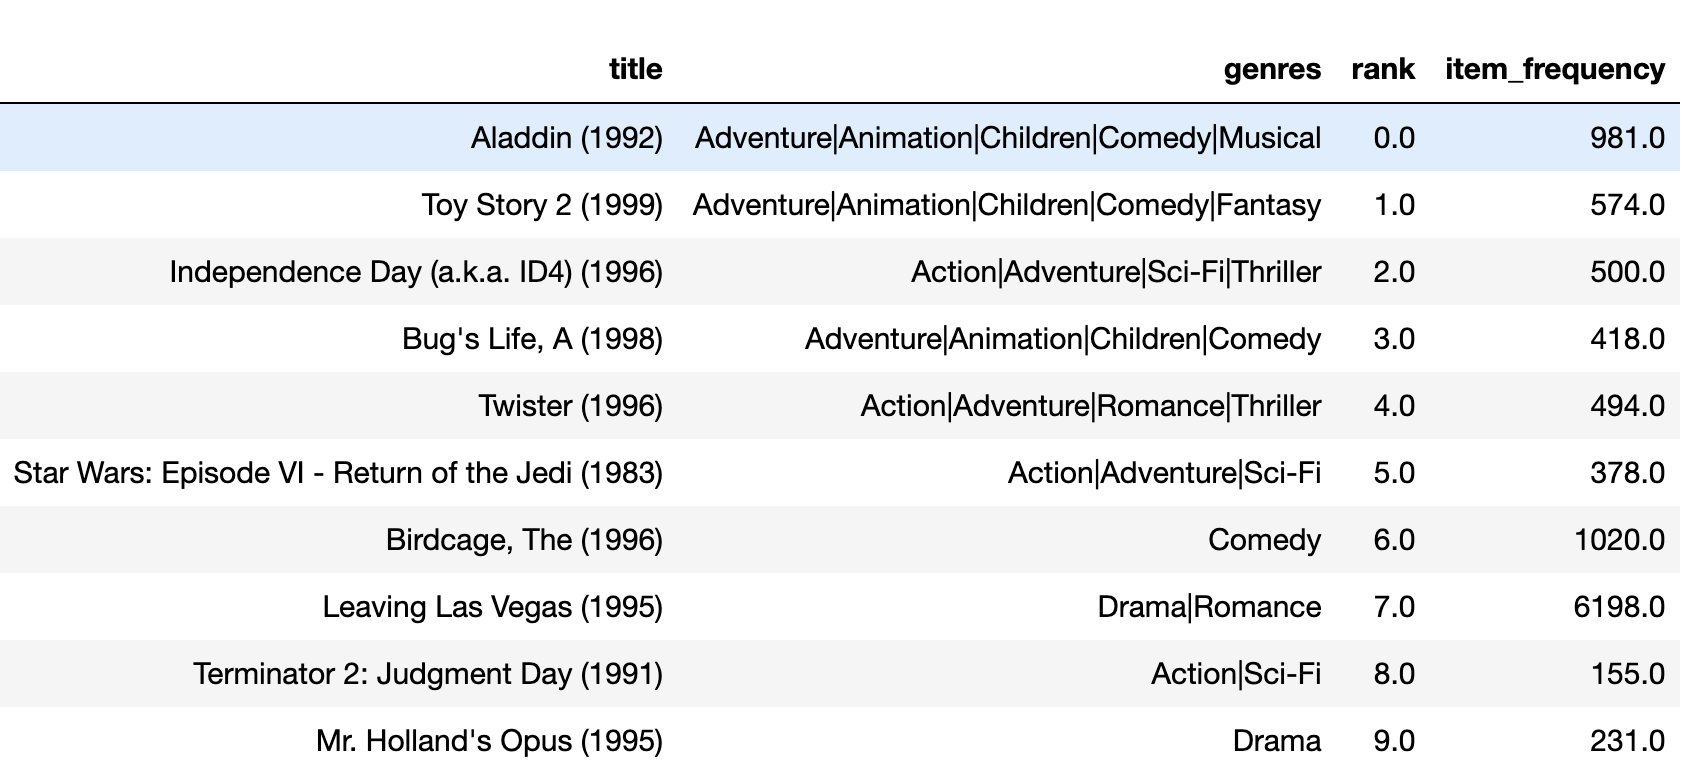
Task: Select Star Wars Episode VI title cell
Action: [338, 473]
